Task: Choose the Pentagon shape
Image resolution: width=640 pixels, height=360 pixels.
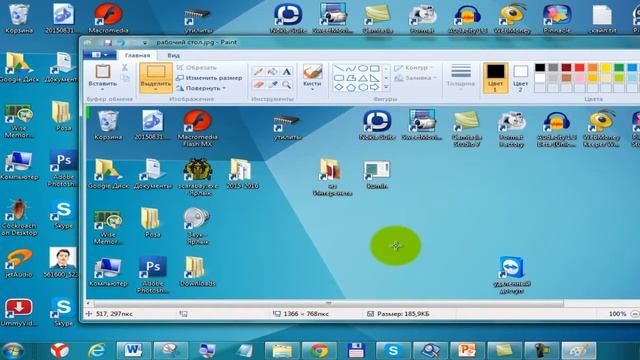Action: (351, 87)
